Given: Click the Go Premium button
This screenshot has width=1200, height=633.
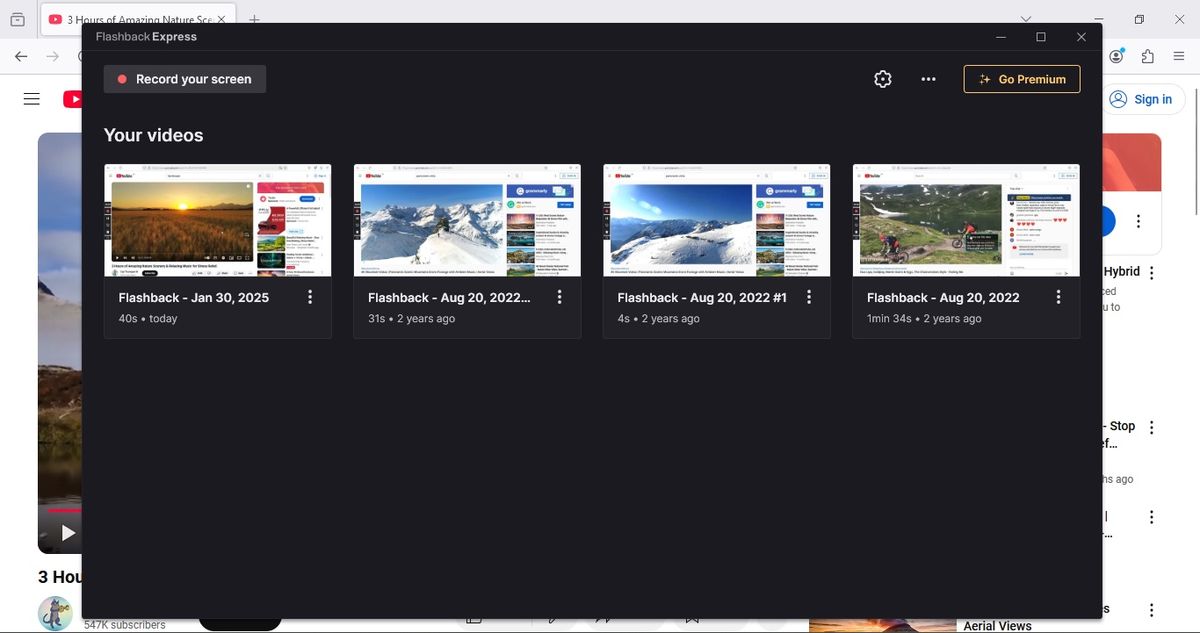Looking at the screenshot, I should click(1021, 78).
